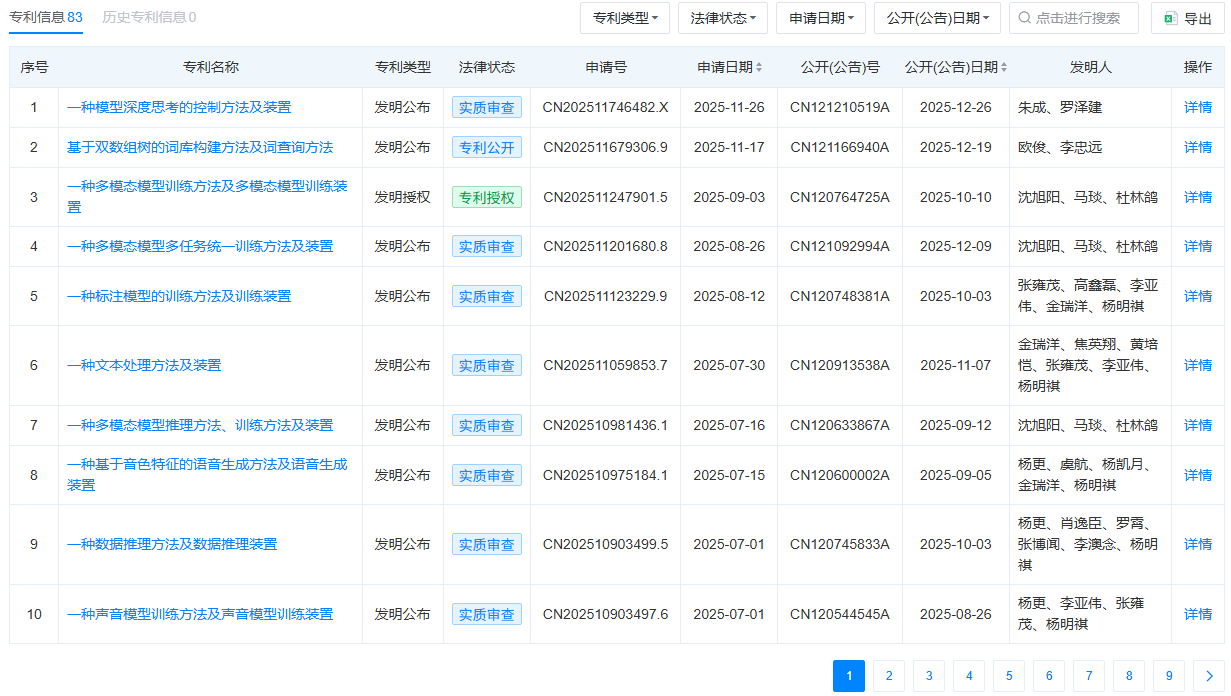Sort by 申请日期 column sort arrows

click(x=758, y=68)
